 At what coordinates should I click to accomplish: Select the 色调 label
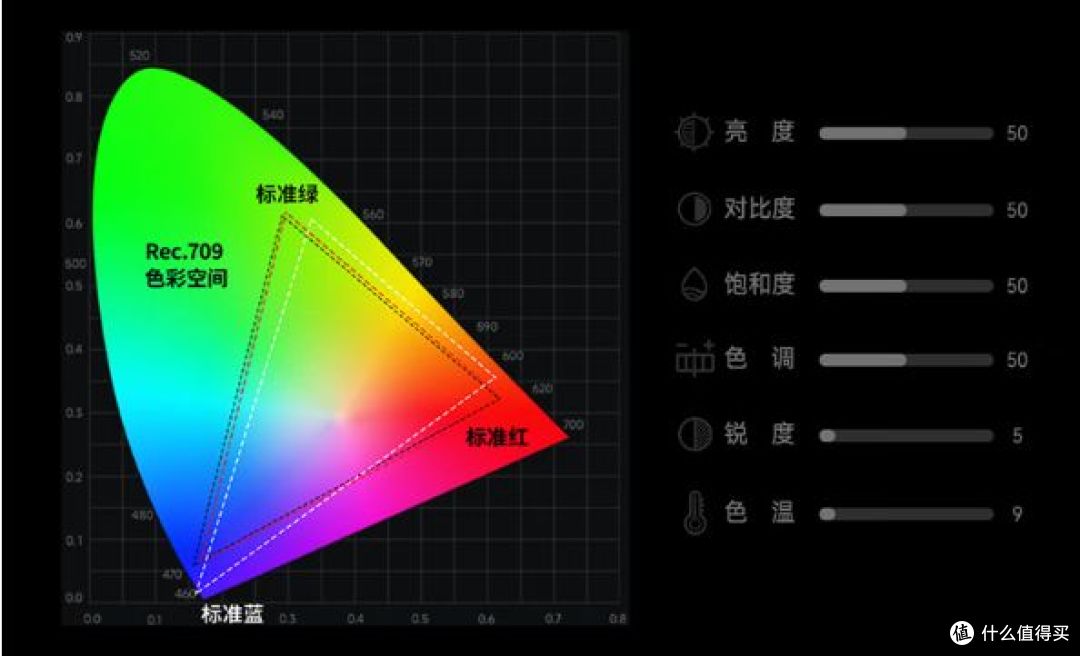coord(759,358)
